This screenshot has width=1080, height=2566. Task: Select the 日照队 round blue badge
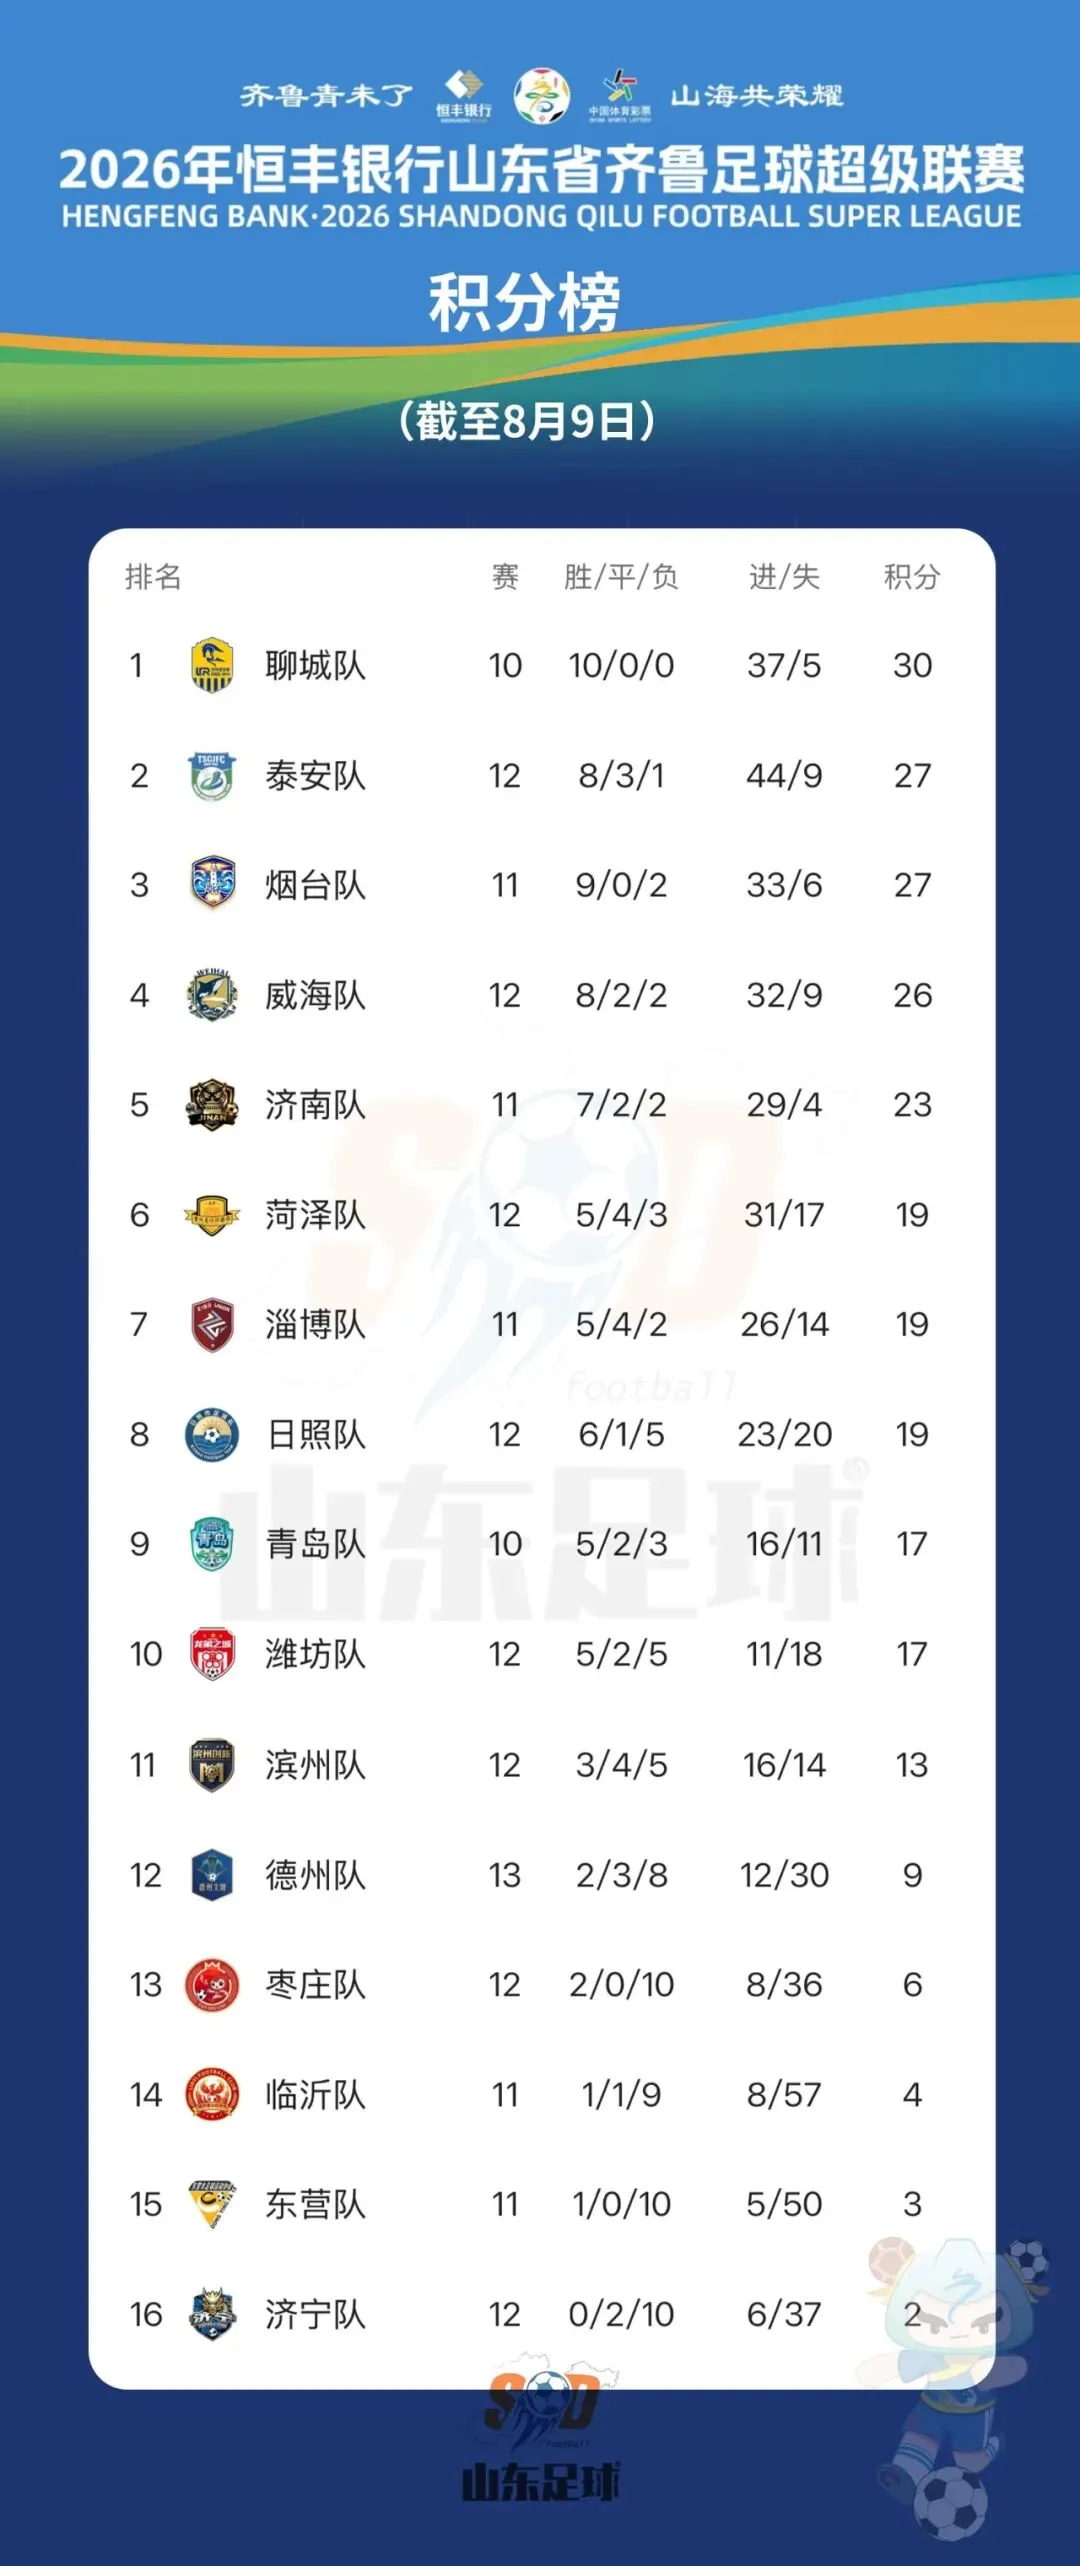tap(212, 1434)
